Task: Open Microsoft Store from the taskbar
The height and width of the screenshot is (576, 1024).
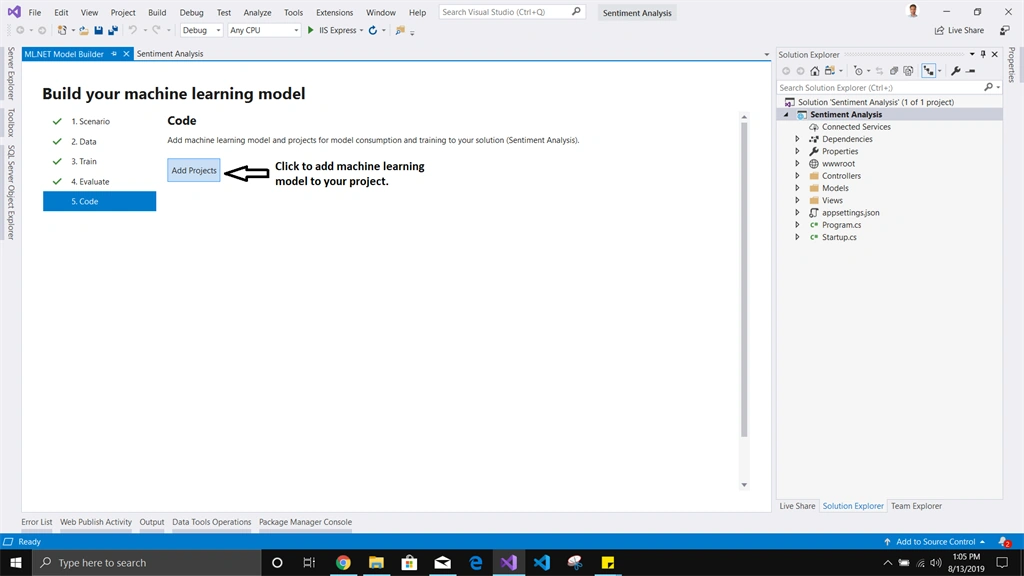Action: pyautogui.click(x=409, y=562)
